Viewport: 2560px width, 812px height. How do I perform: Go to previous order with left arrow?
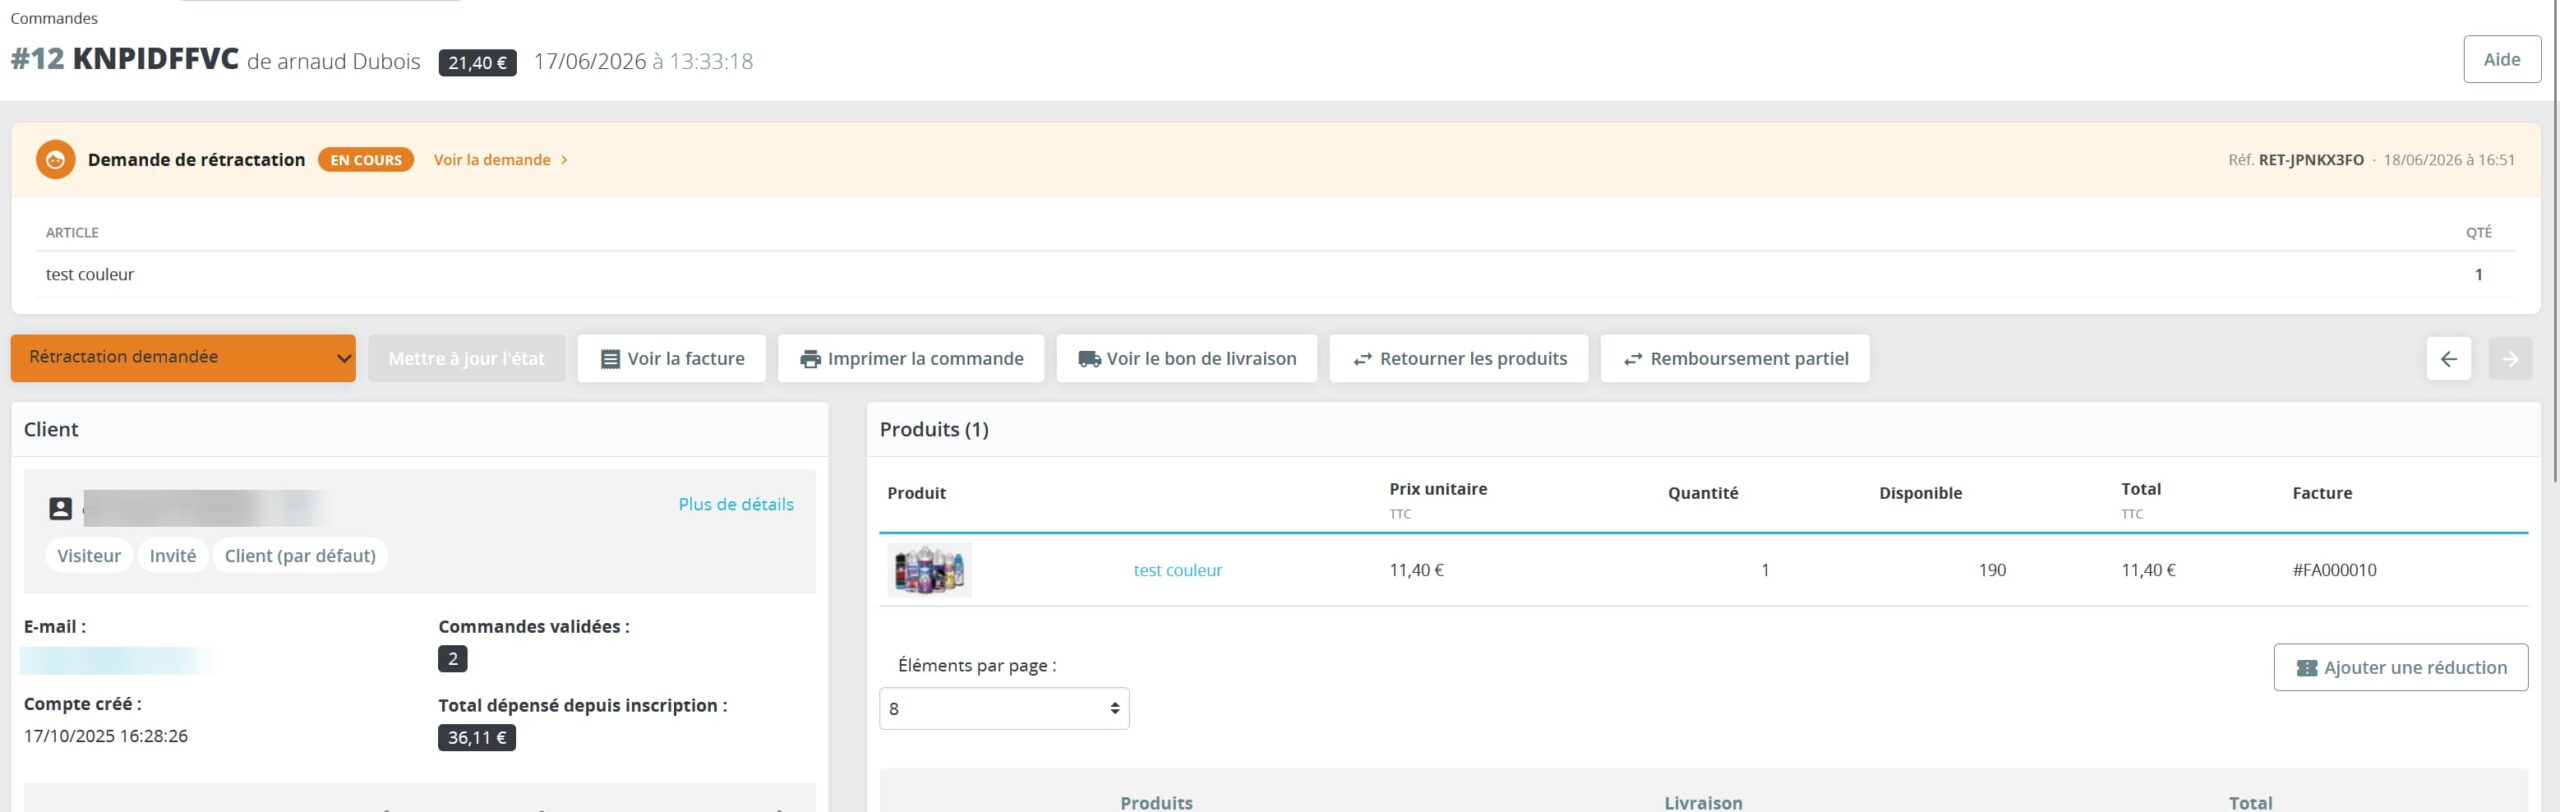(x=2448, y=359)
